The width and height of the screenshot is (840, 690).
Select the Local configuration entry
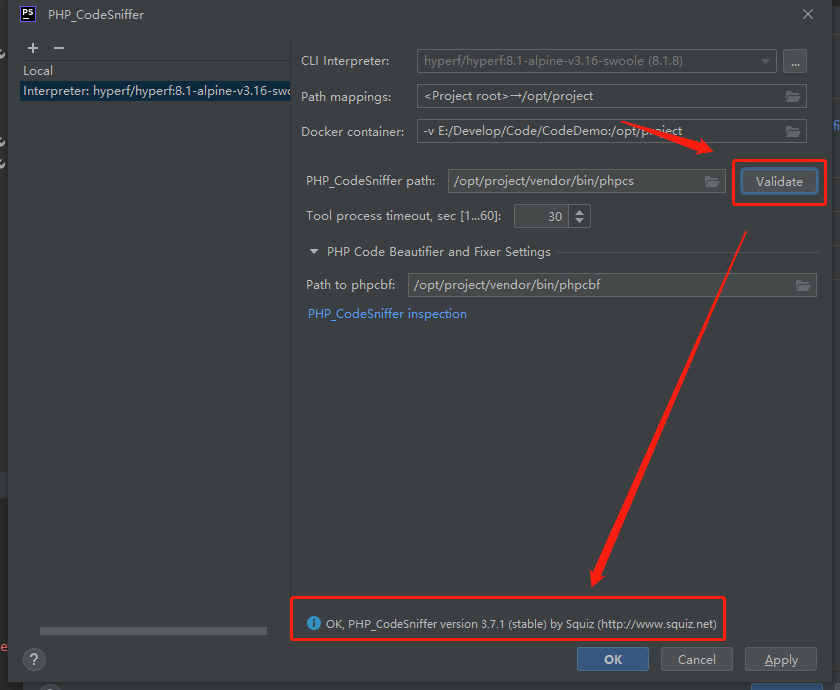(x=38, y=71)
